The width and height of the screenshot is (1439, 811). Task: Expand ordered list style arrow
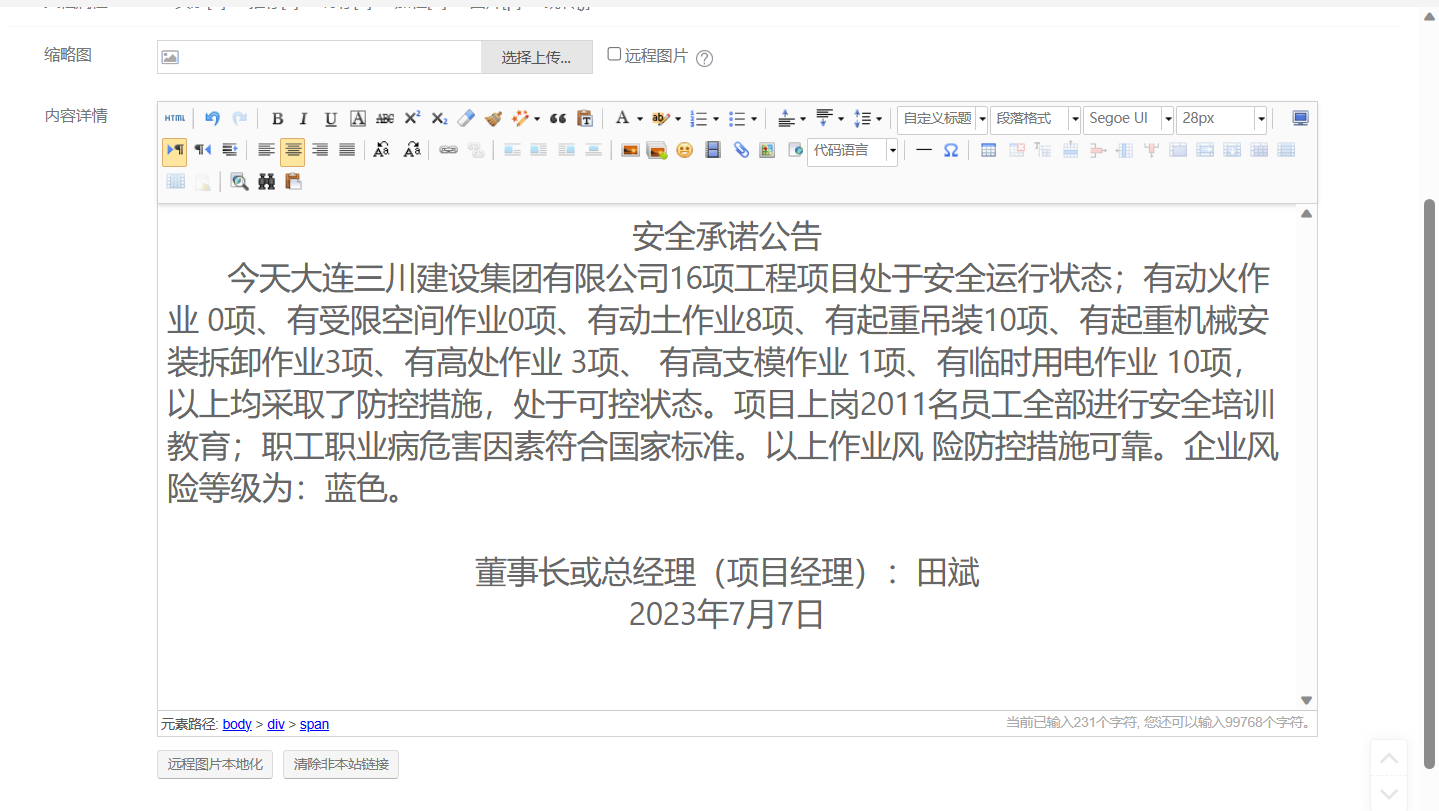(715, 119)
